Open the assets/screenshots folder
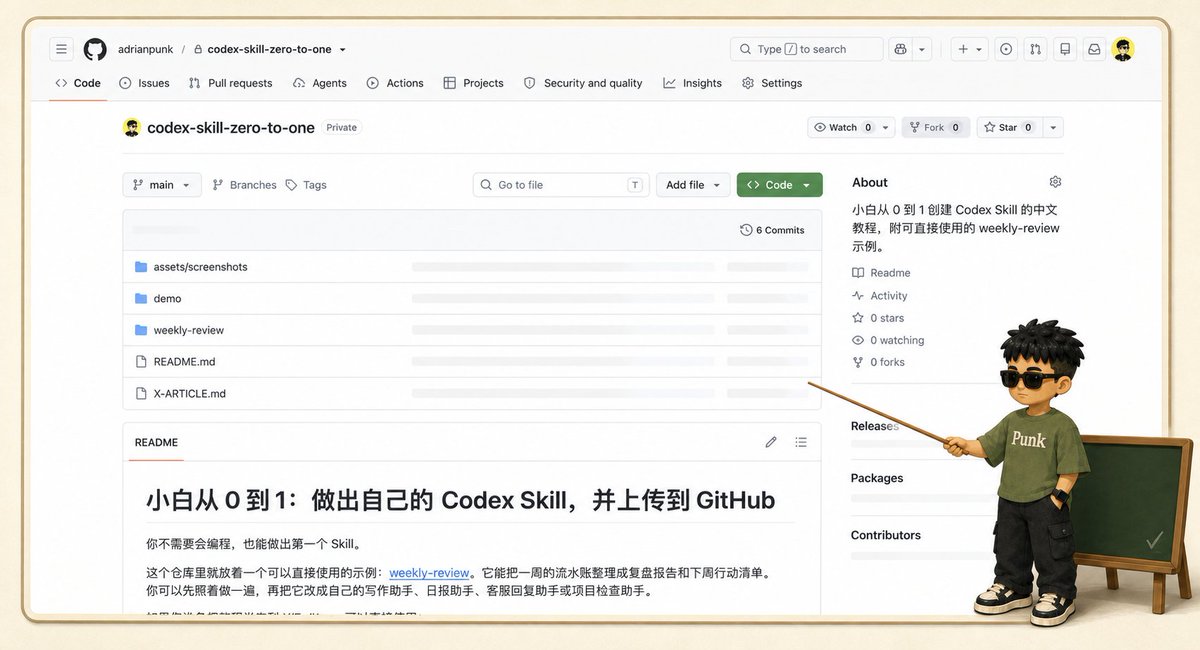Screen dimensions: 1200x650 click(x=200, y=267)
